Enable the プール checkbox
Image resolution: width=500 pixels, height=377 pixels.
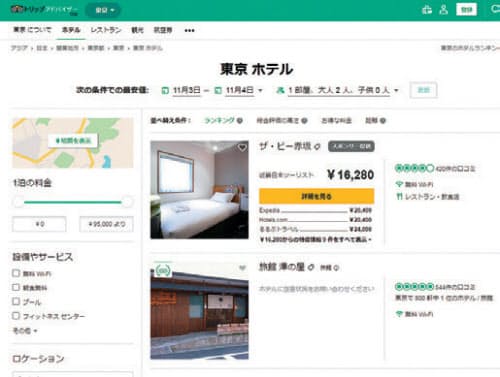(16, 301)
